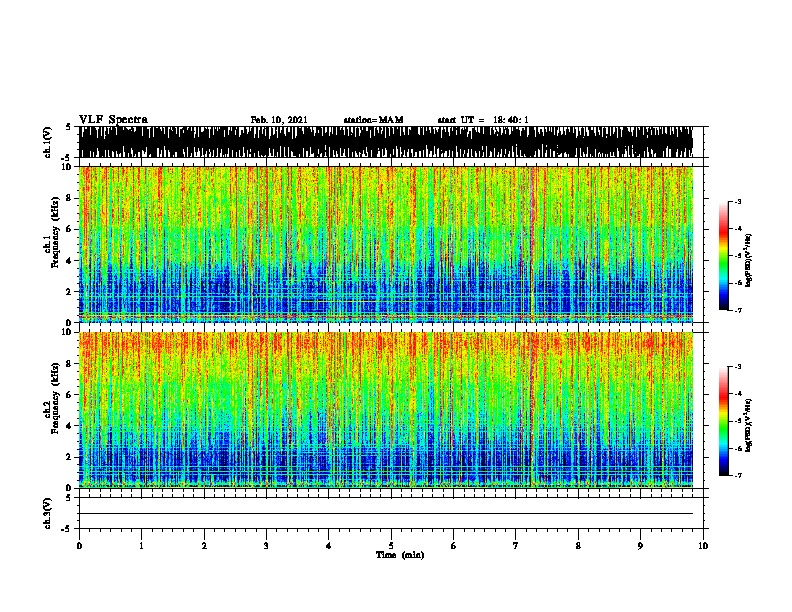This screenshot has width=792, height=612.
Task: Click the ch.1 "Frequency (kHz)" axis label
Action: (x=55, y=232)
